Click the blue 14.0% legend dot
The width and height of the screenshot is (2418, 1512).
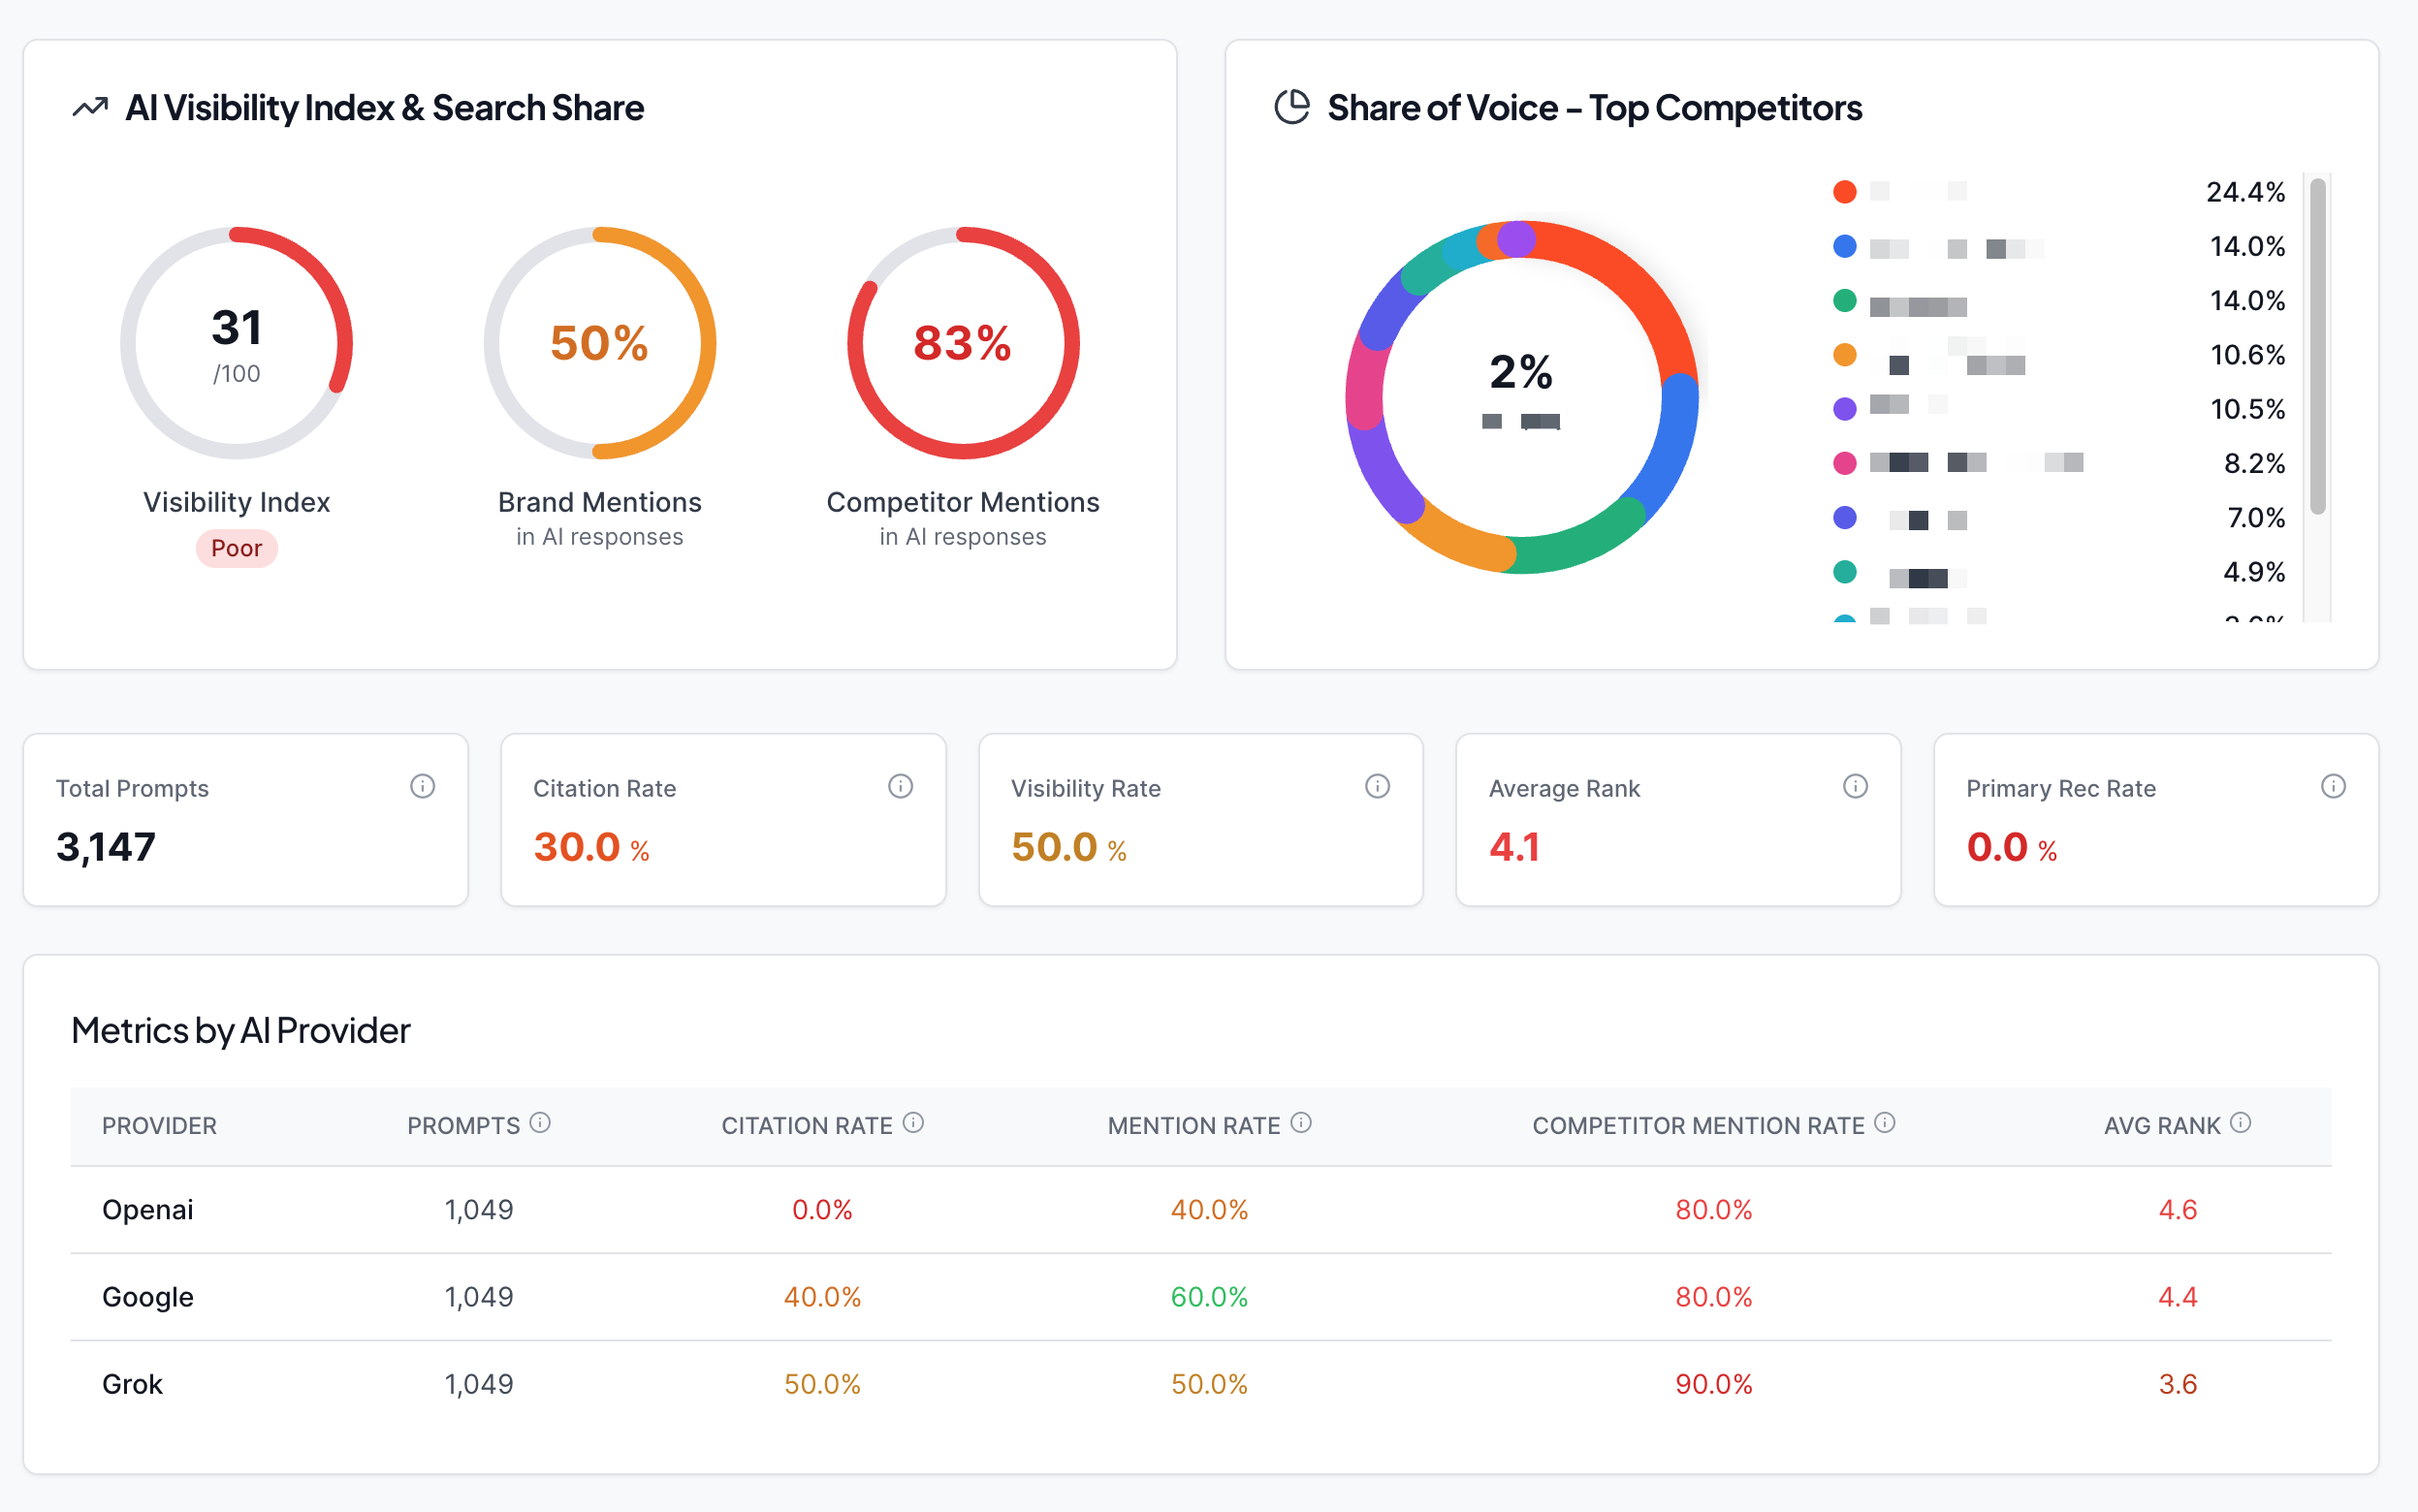[1845, 246]
